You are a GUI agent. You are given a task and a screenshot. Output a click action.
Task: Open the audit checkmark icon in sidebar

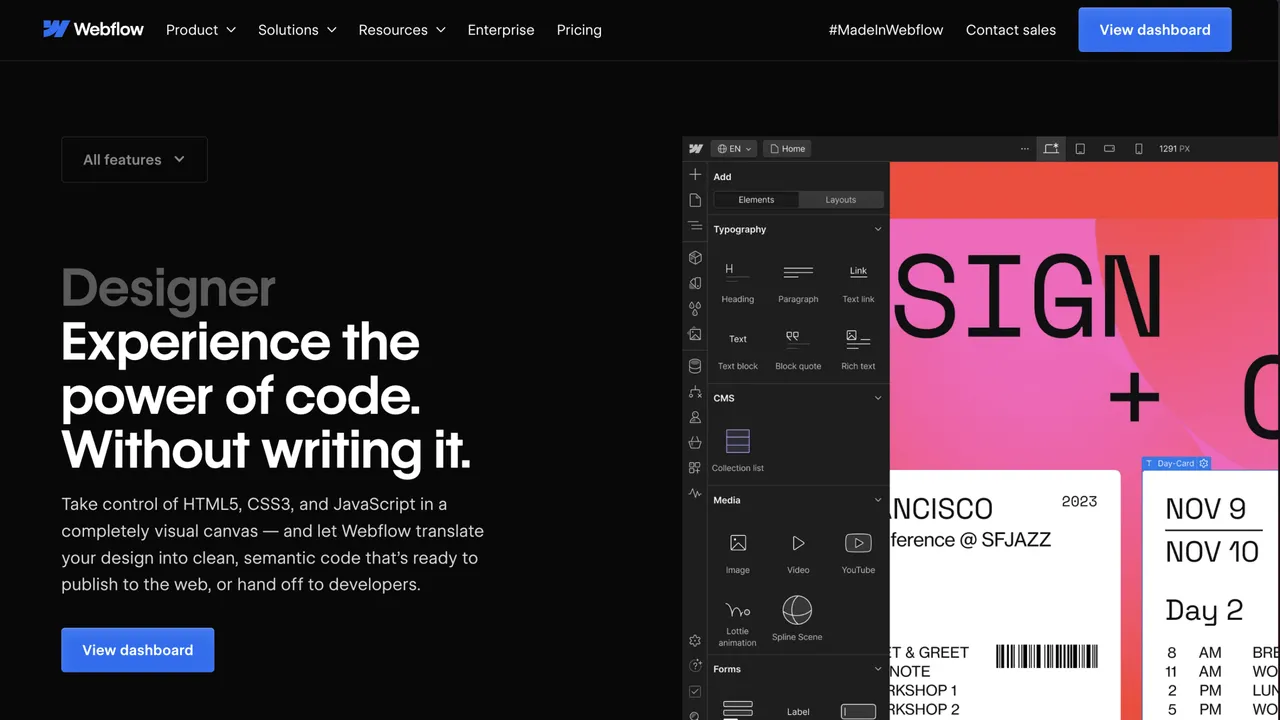pos(695,691)
